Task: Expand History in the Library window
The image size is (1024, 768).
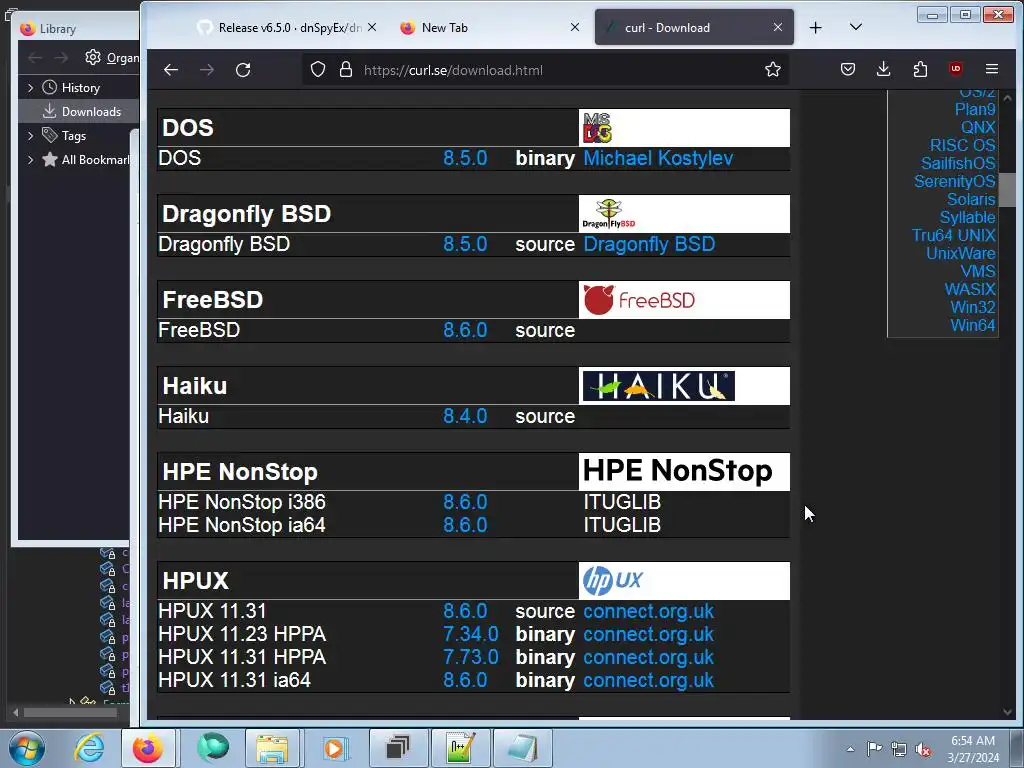Action: 30,88
